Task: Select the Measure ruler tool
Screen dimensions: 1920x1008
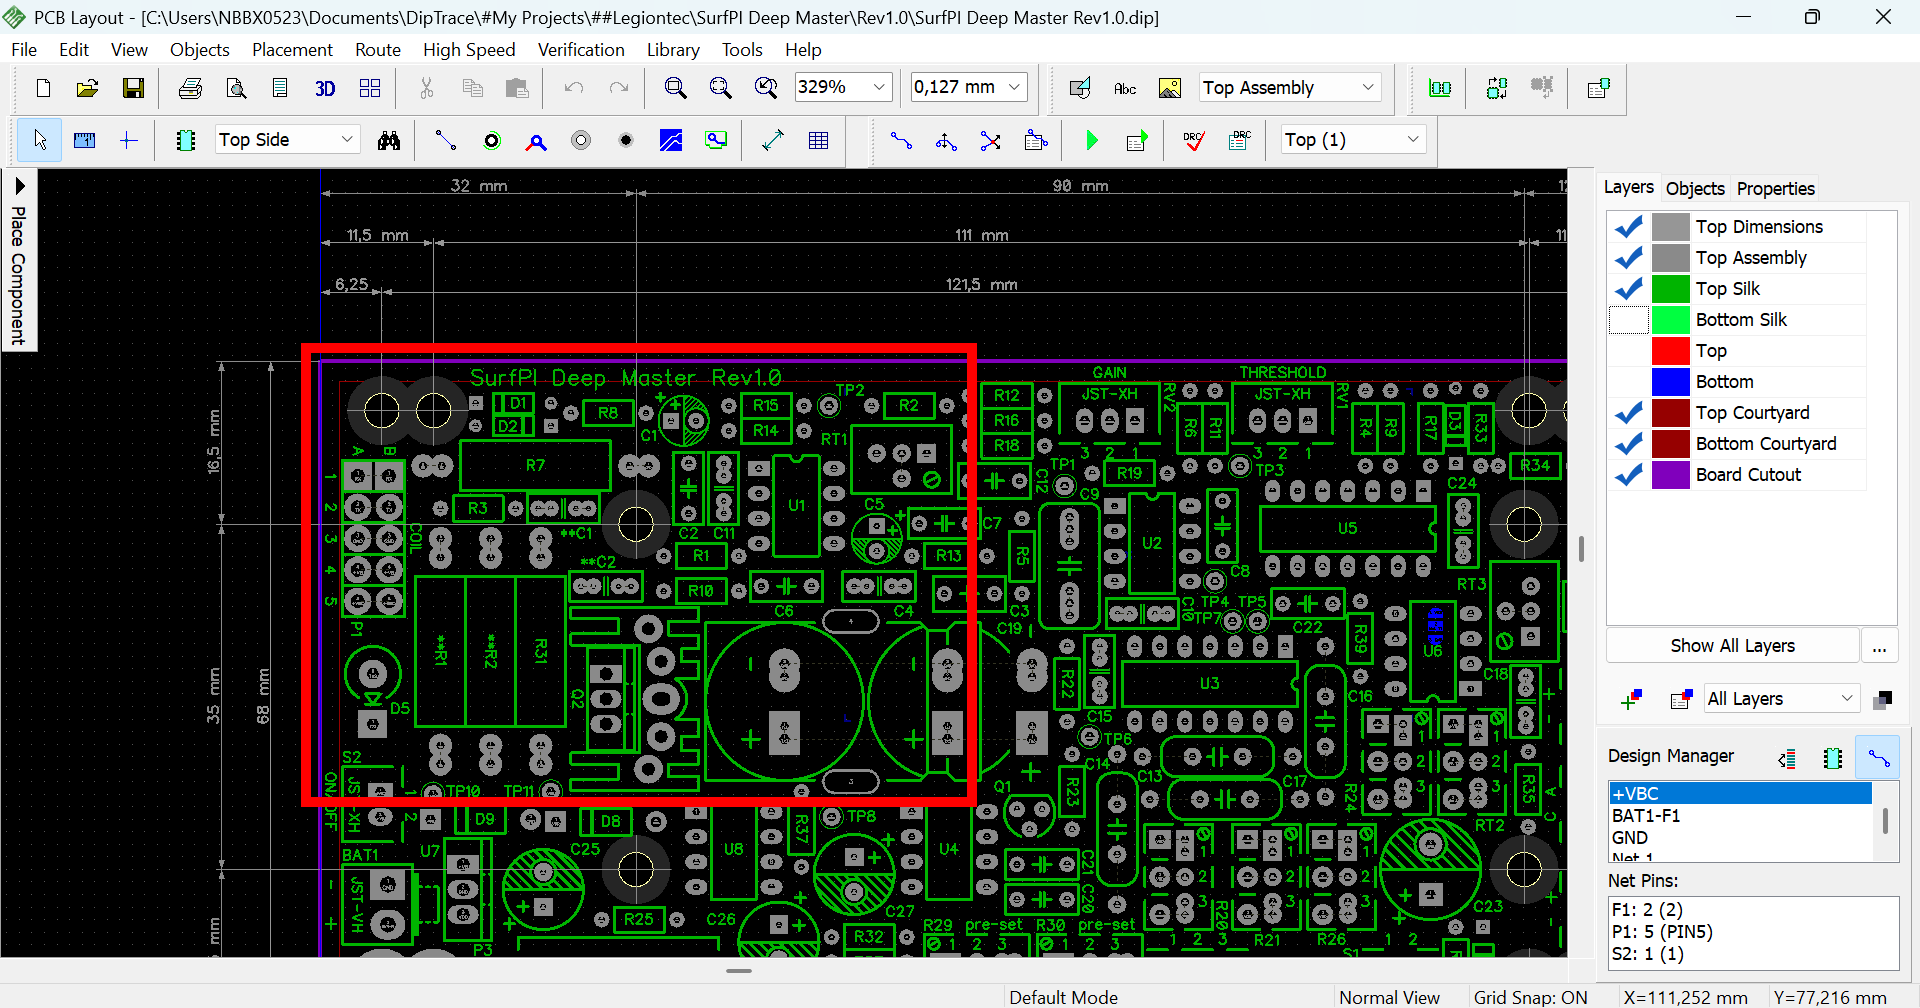Action: coord(84,141)
